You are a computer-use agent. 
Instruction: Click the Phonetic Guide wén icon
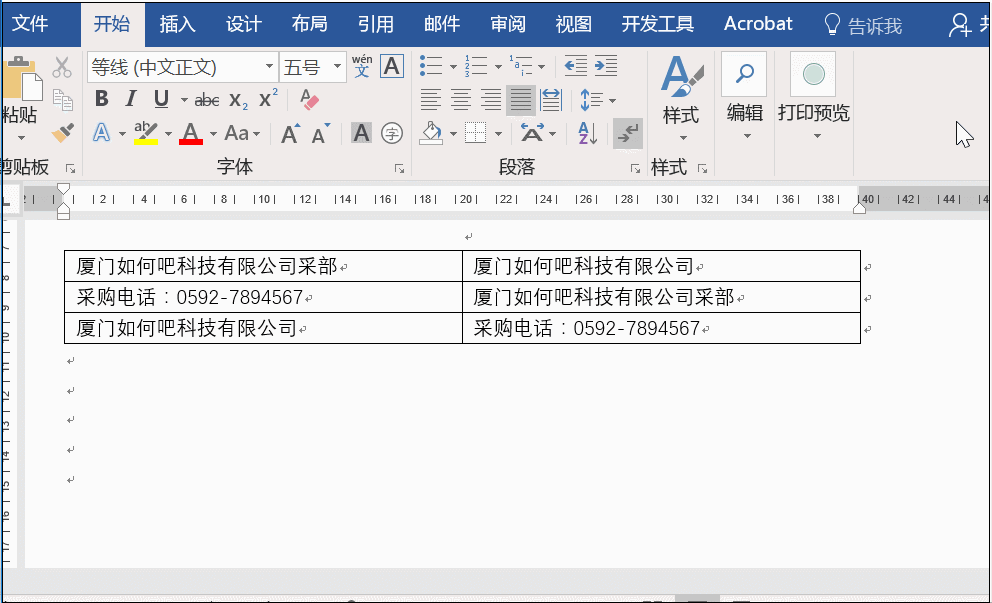362,67
